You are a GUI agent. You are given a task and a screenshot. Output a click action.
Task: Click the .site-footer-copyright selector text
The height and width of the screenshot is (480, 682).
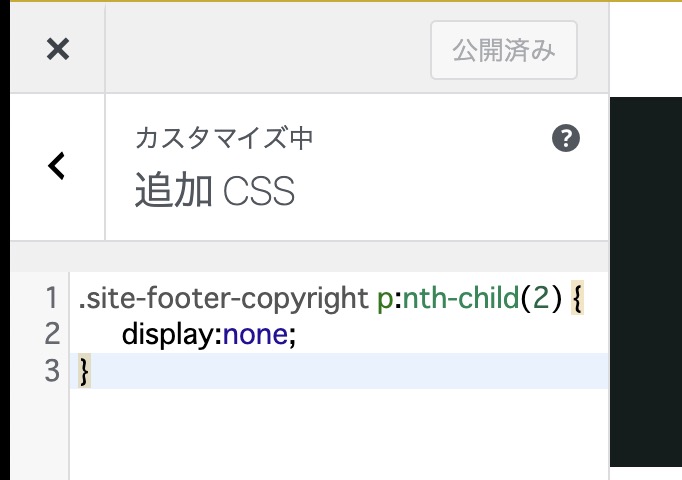click(224, 299)
